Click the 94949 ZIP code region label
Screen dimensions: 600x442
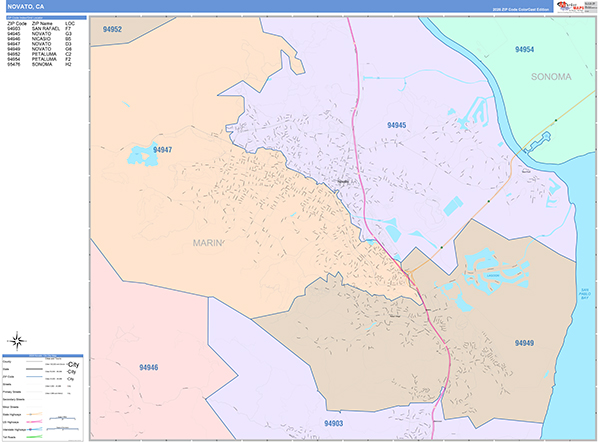click(525, 343)
